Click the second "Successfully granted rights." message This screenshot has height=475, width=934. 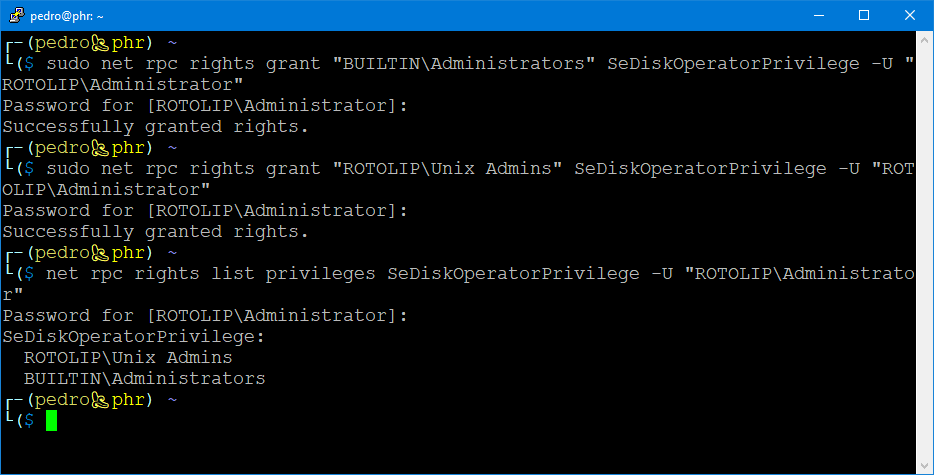(156, 232)
